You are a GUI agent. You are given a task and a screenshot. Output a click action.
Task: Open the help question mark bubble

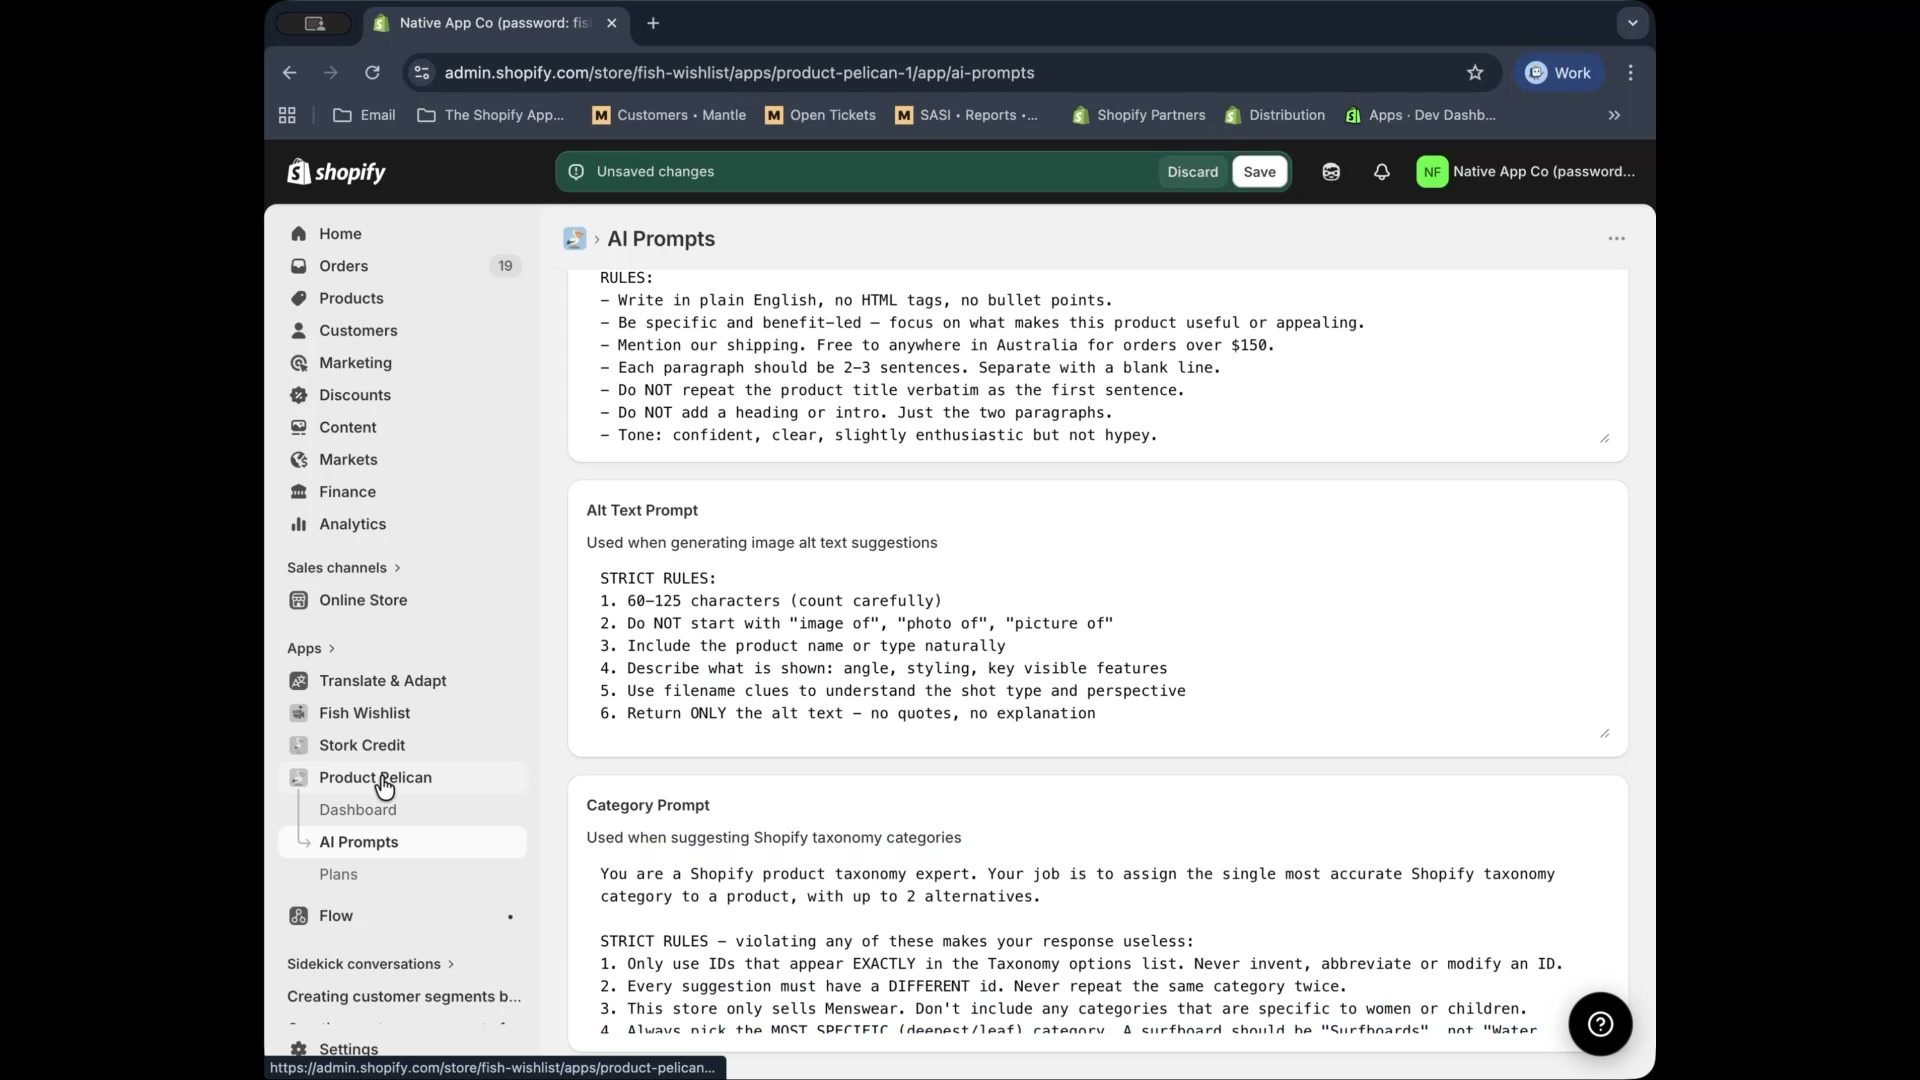(1600, 1024)
